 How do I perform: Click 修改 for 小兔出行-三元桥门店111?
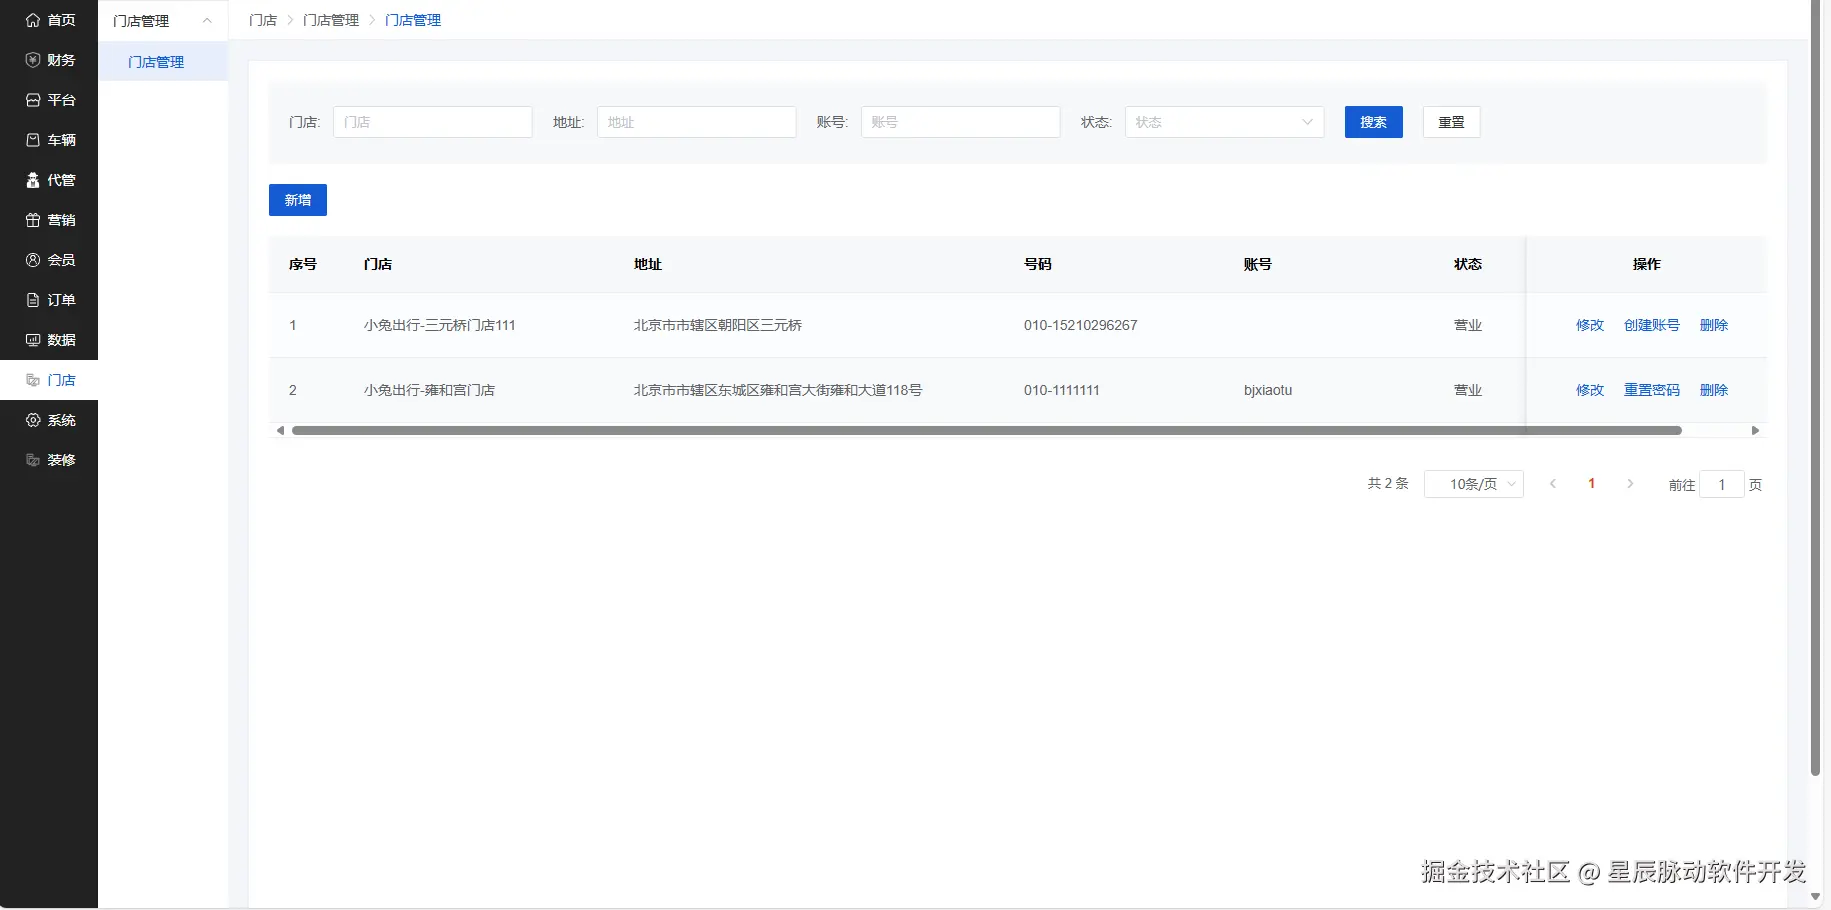[x=1590, y=325]
